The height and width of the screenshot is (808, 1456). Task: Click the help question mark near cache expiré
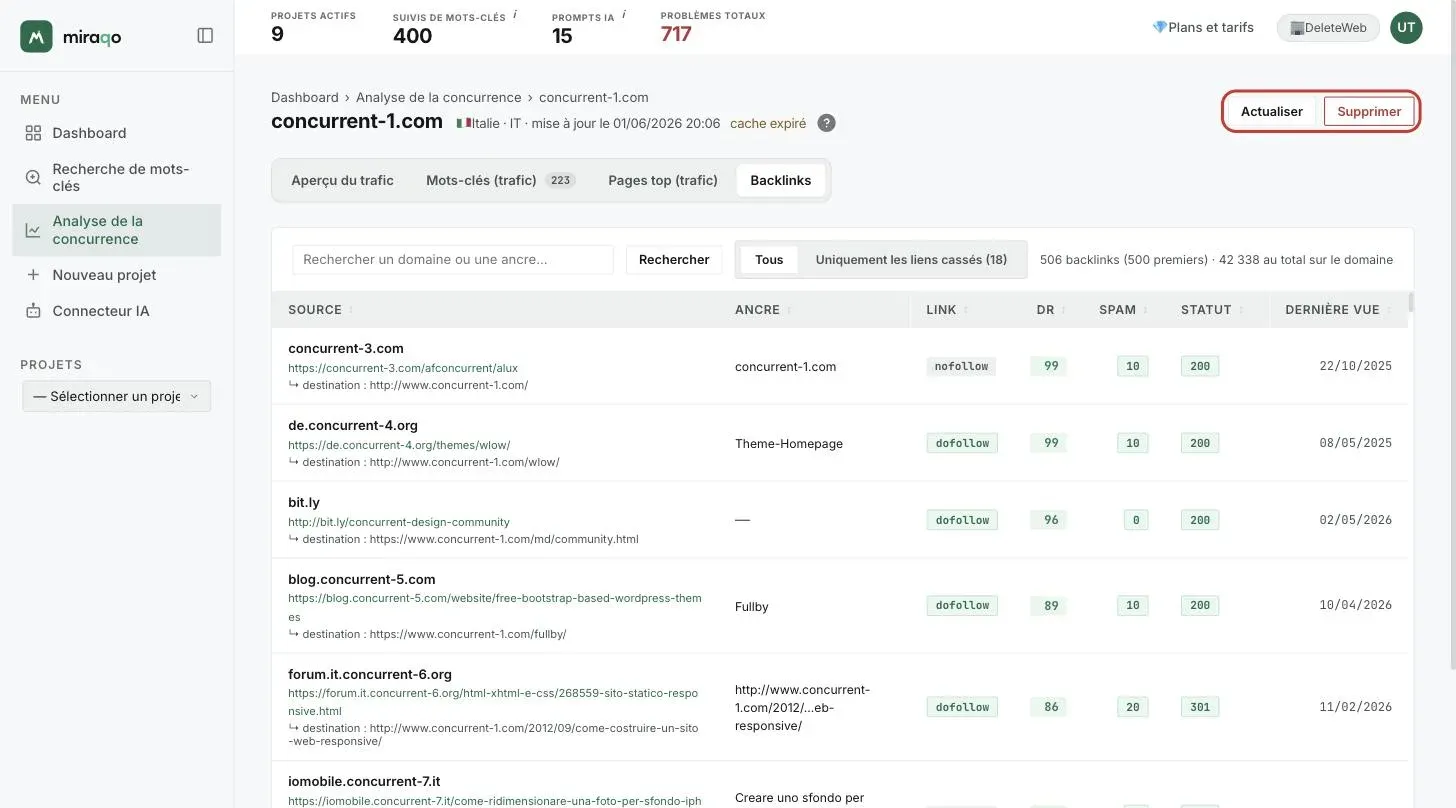point(826,123)
